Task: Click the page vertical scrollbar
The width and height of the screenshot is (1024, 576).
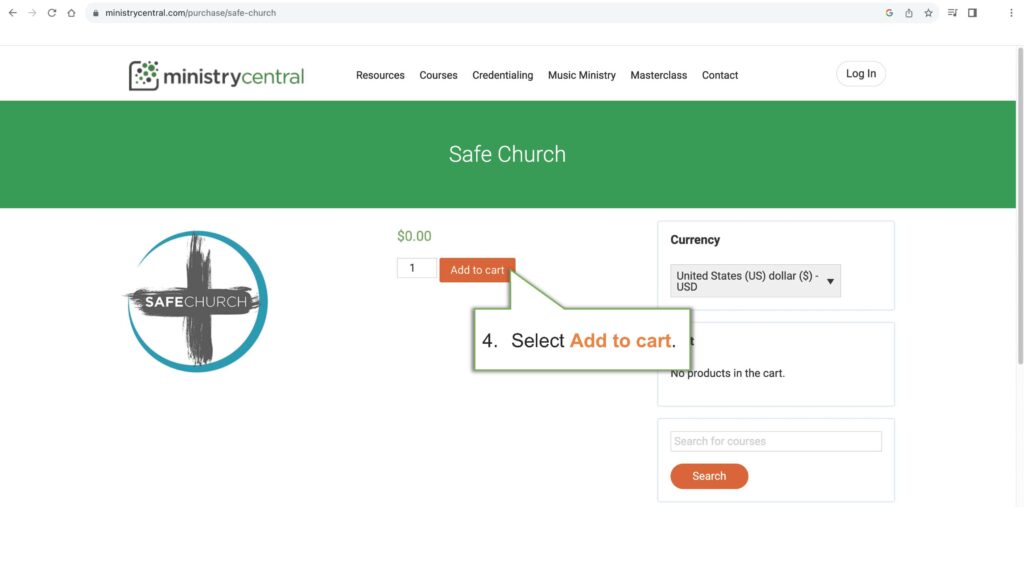Action: [x=1020, y=205]
